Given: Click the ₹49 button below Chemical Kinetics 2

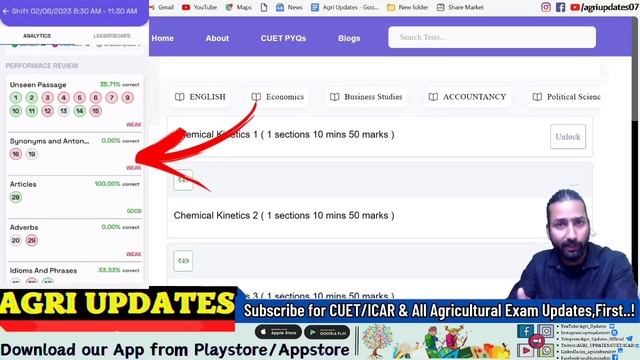Looking at the screenshot, I should [x=183, y=261].
